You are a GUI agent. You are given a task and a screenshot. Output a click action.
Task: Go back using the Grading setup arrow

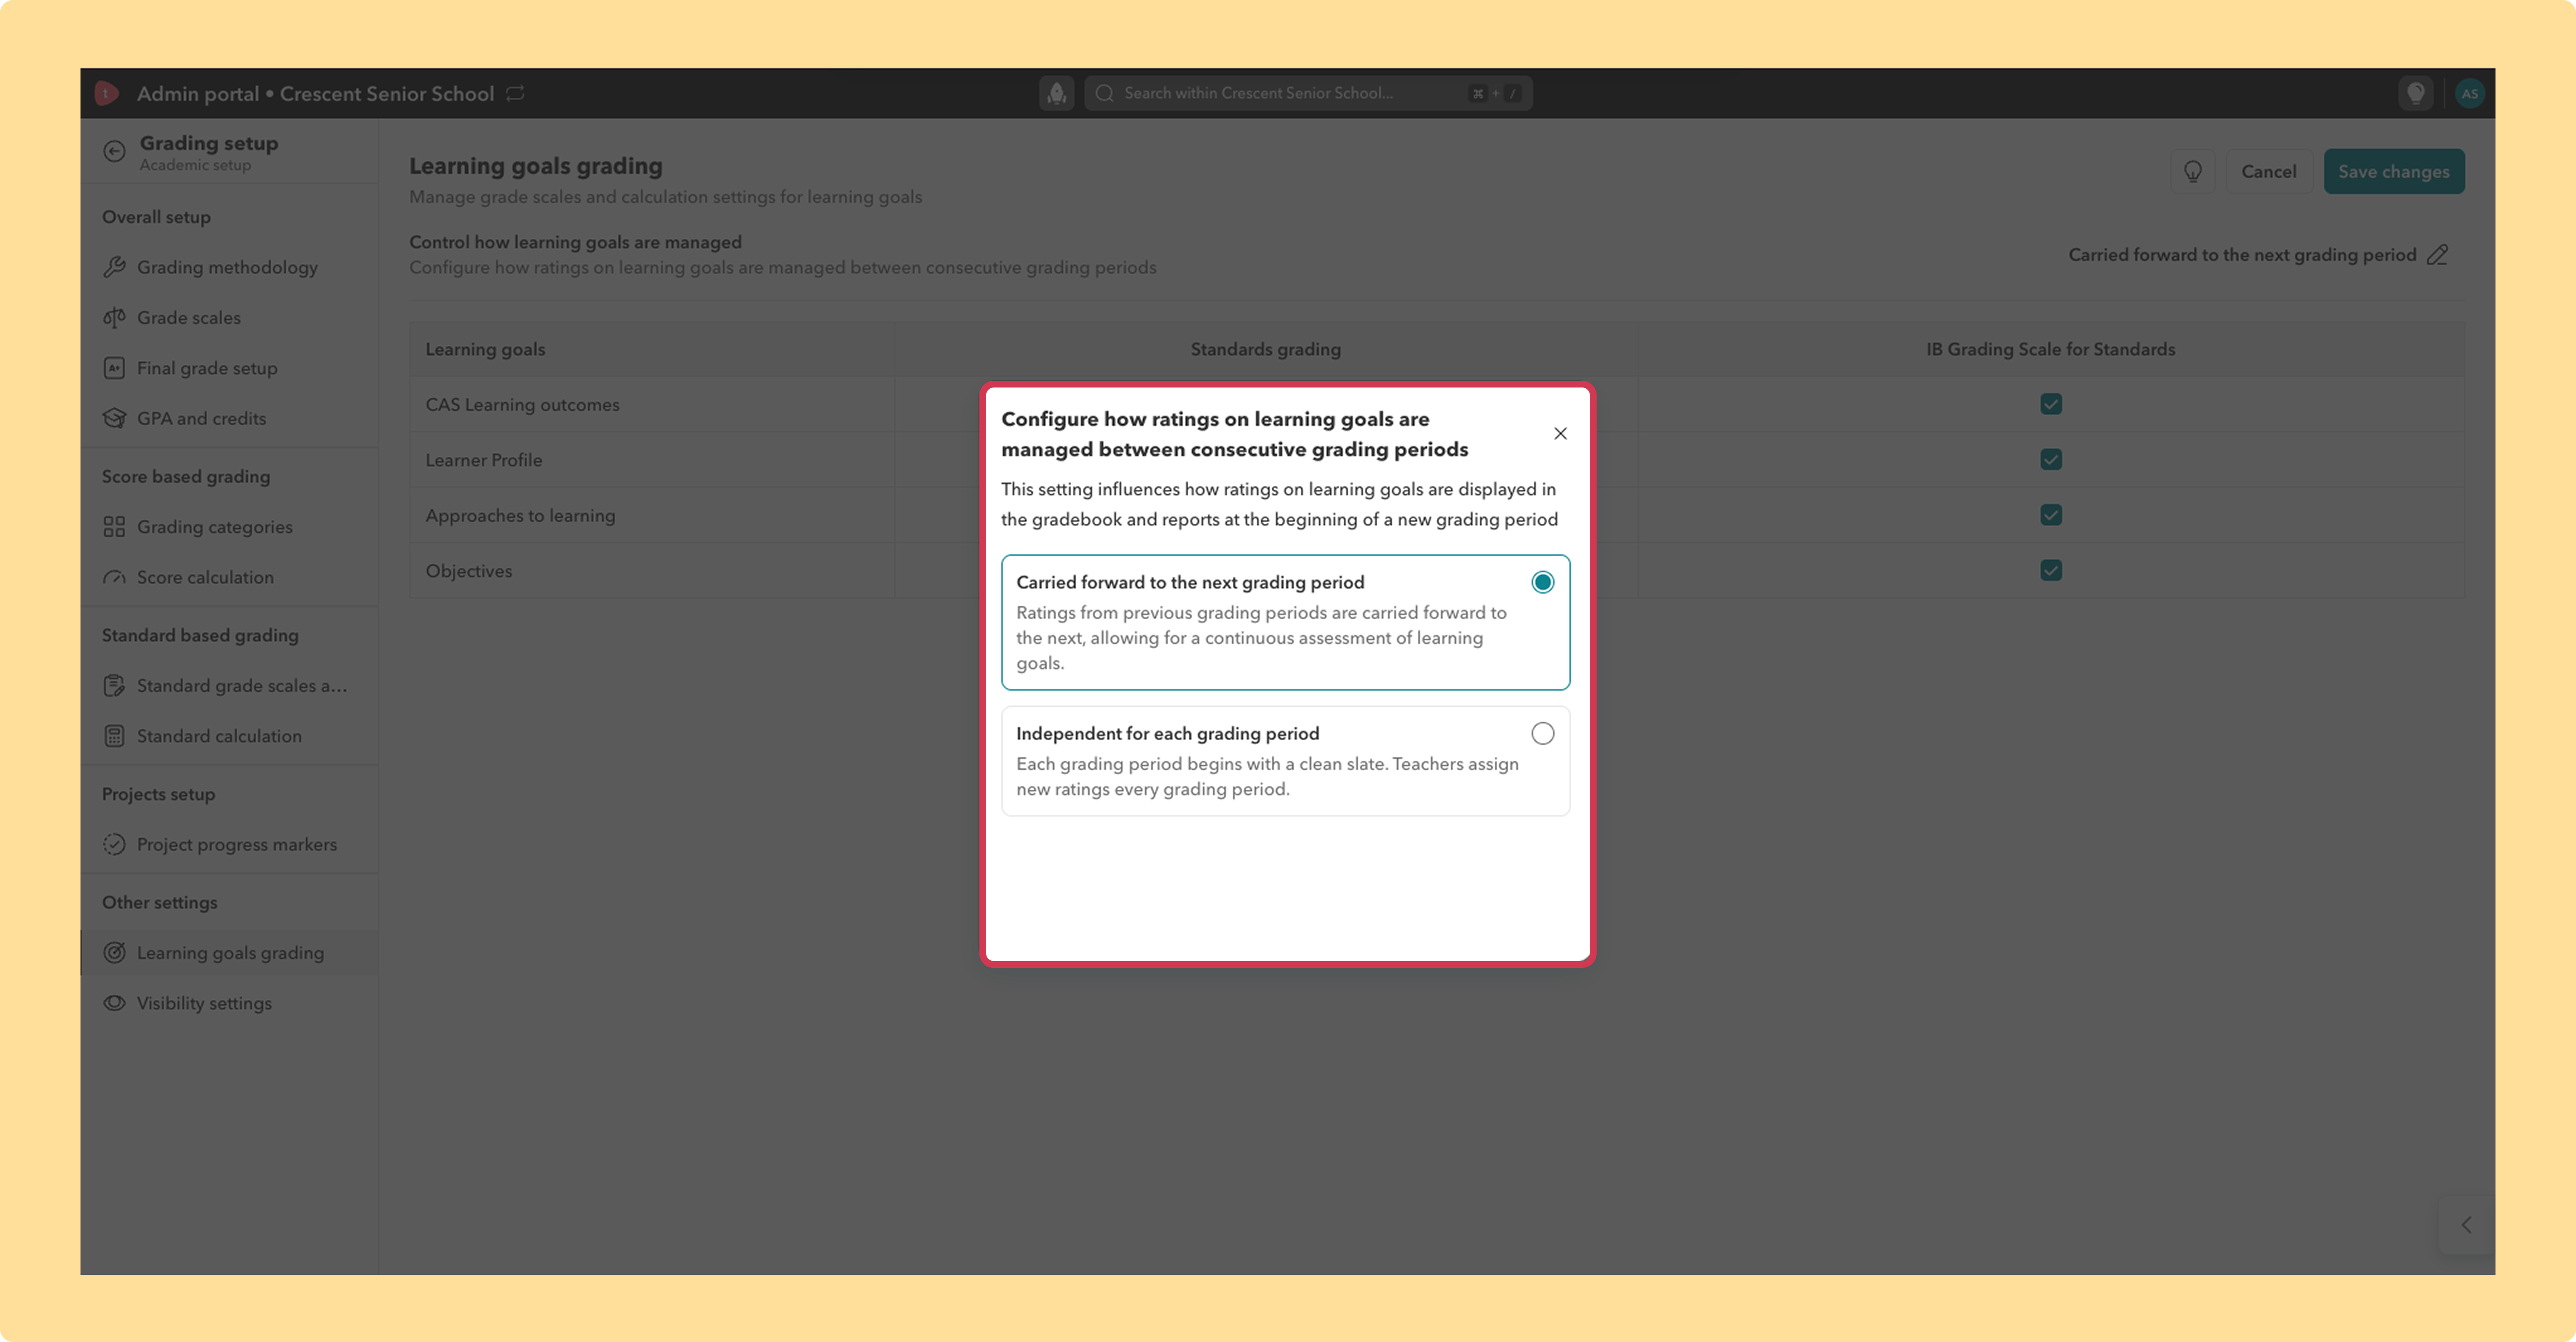pyautogui.click(x=114, y=151)
